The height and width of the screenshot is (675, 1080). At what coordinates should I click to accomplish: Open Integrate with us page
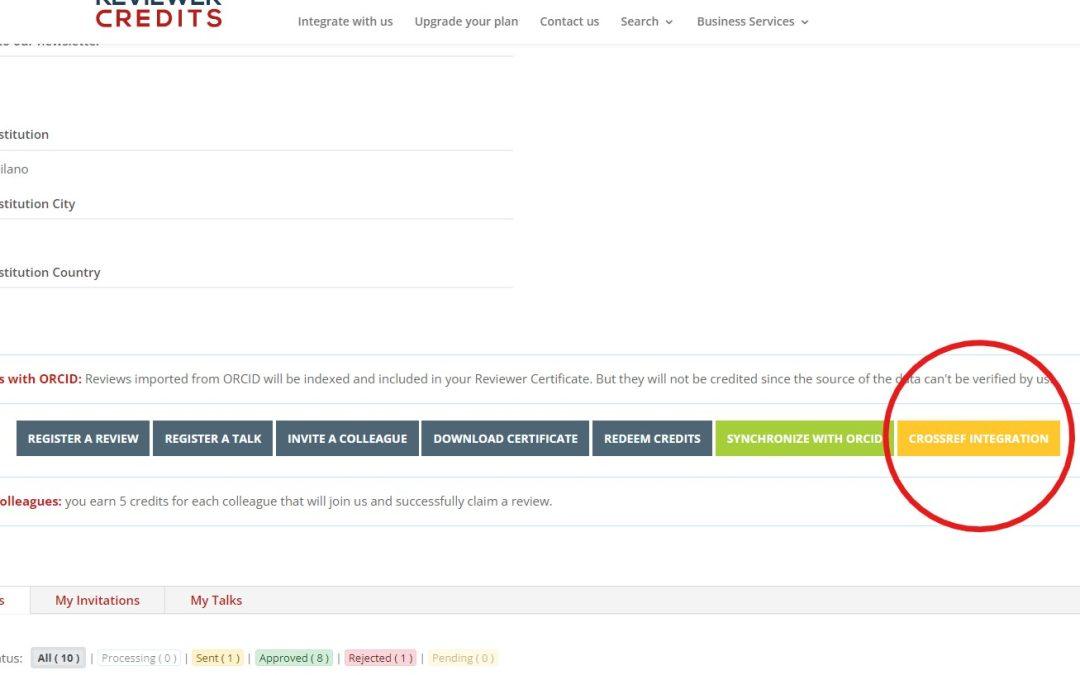(x=345, y=21)
